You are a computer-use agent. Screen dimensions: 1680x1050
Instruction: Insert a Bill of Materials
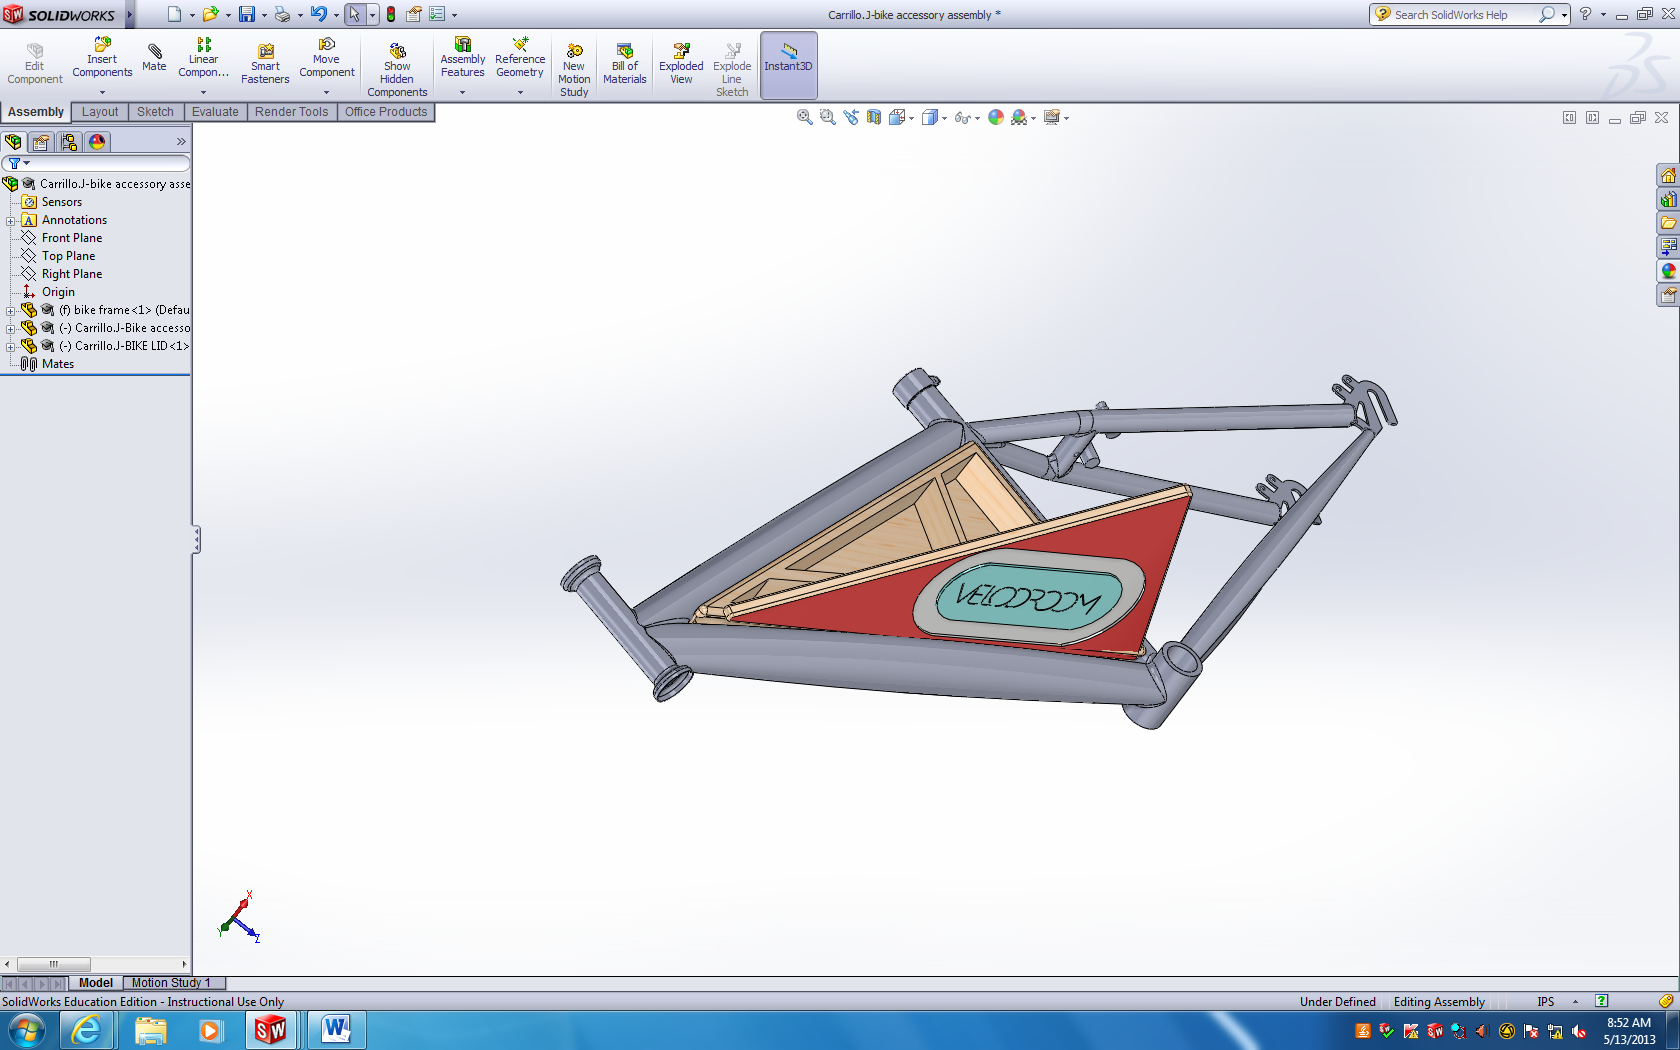pyautogui.click(x=625, y=64)
